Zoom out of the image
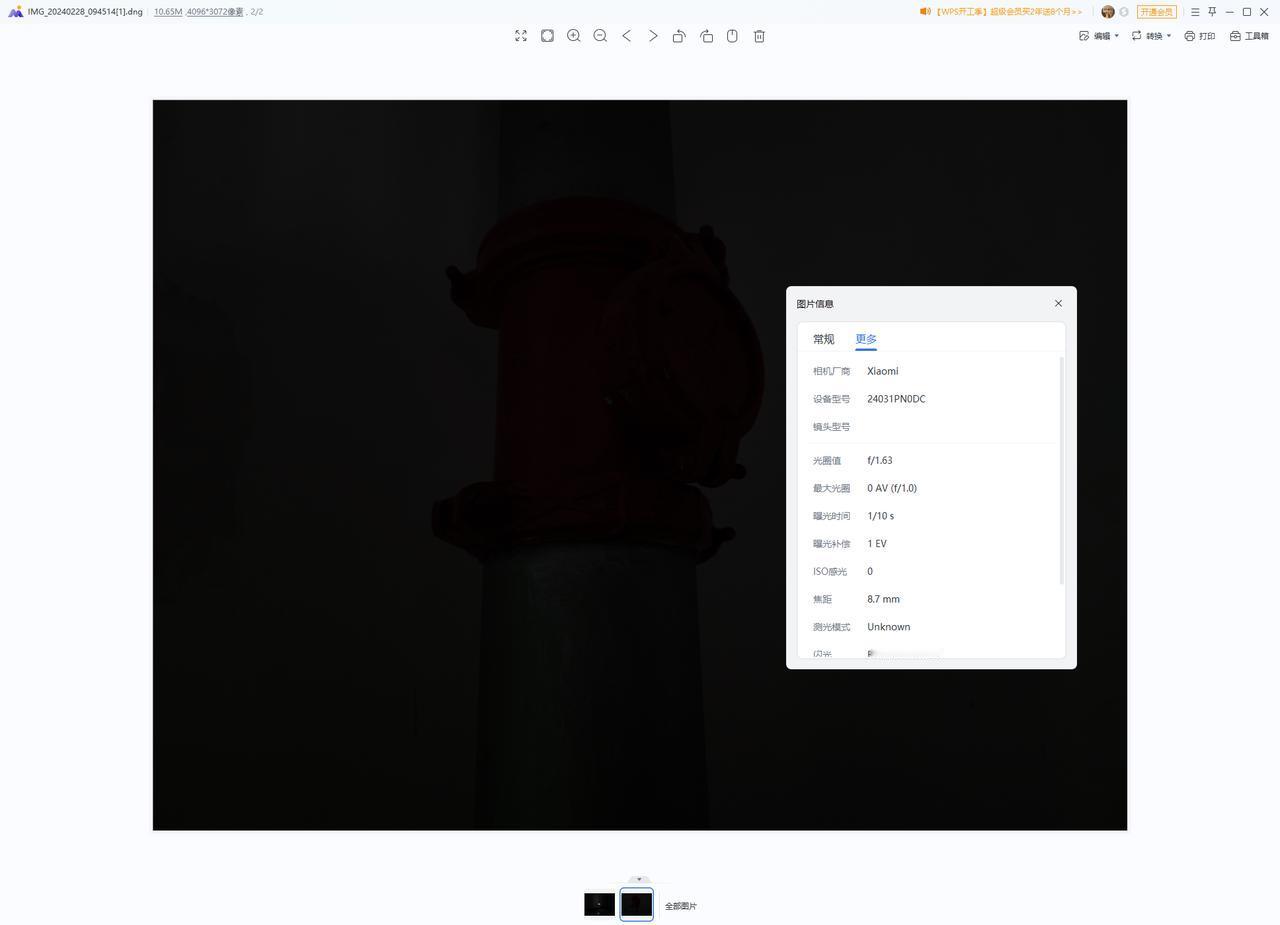The width and height of the screenshot is (1280, 925). click(x=600, y=36)
